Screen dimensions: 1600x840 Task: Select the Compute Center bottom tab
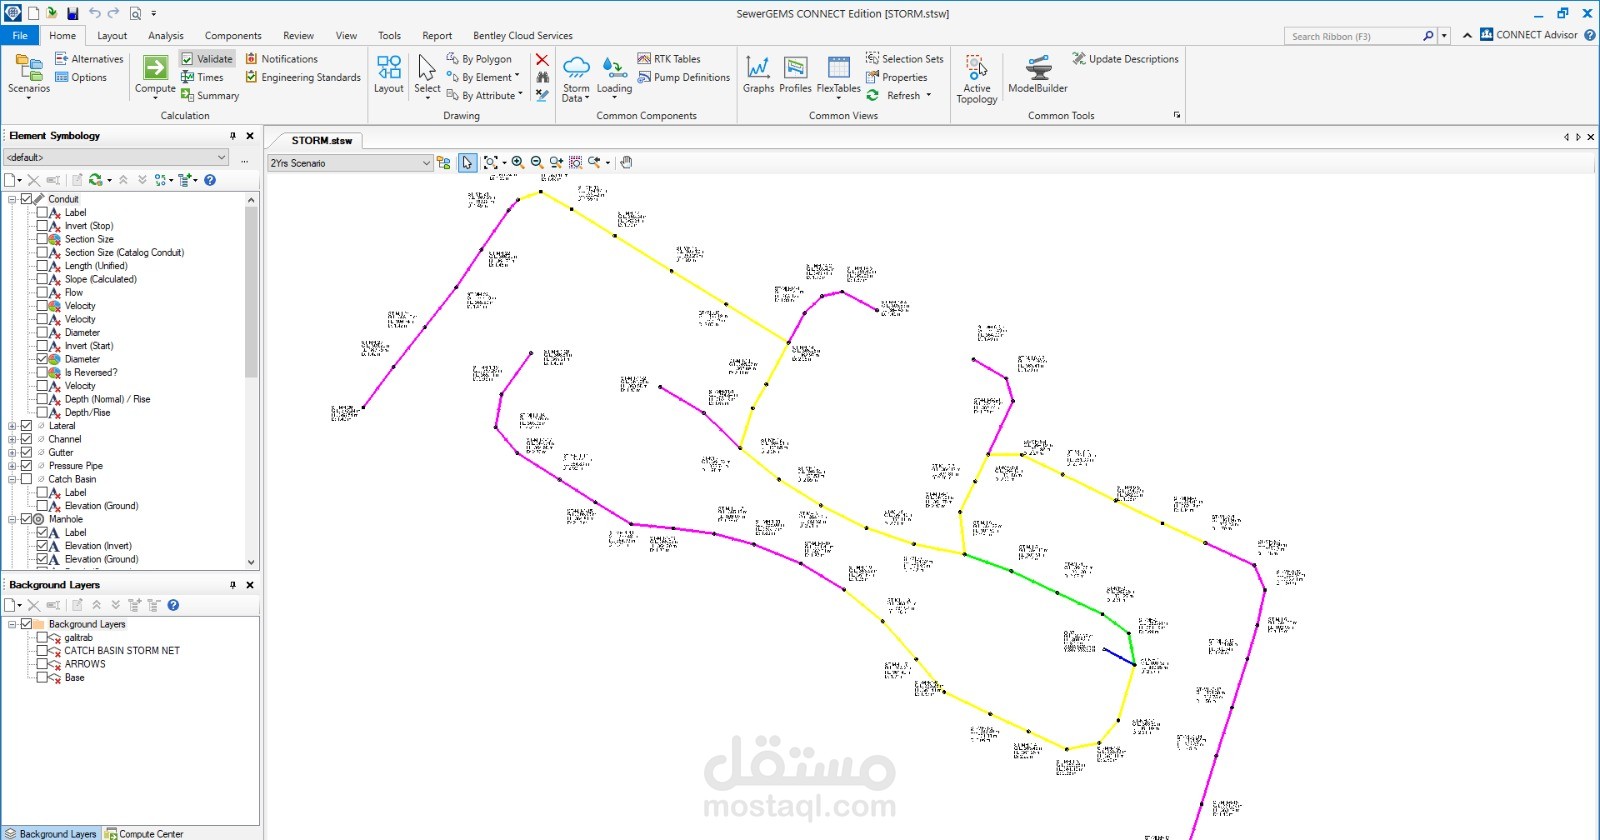click(145, 833)
